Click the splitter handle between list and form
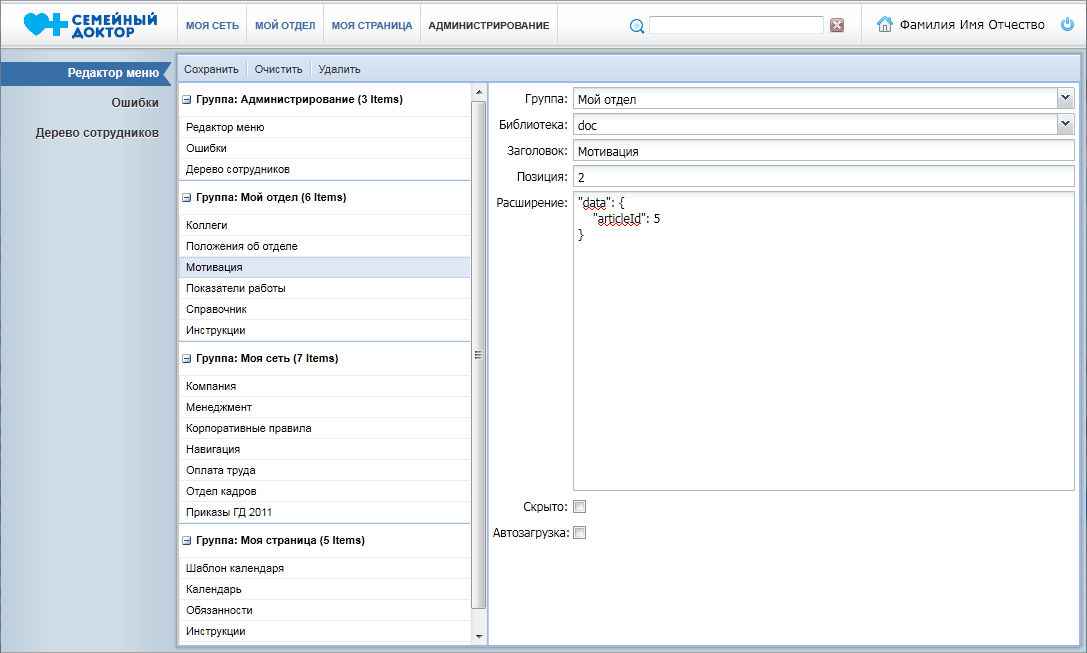 487,365
